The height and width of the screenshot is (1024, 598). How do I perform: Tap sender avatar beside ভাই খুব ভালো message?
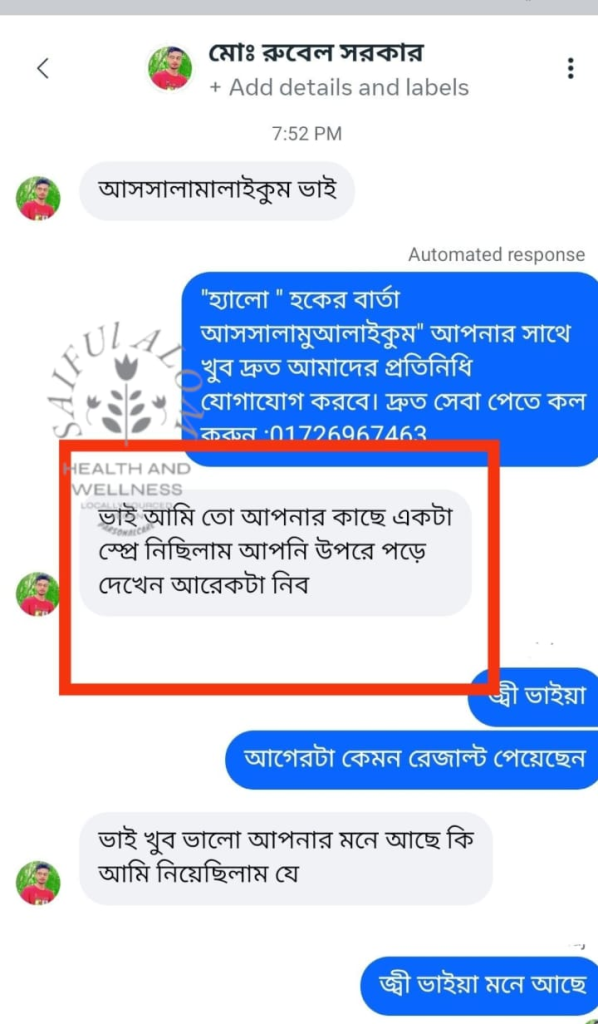(x=38, y=883)
